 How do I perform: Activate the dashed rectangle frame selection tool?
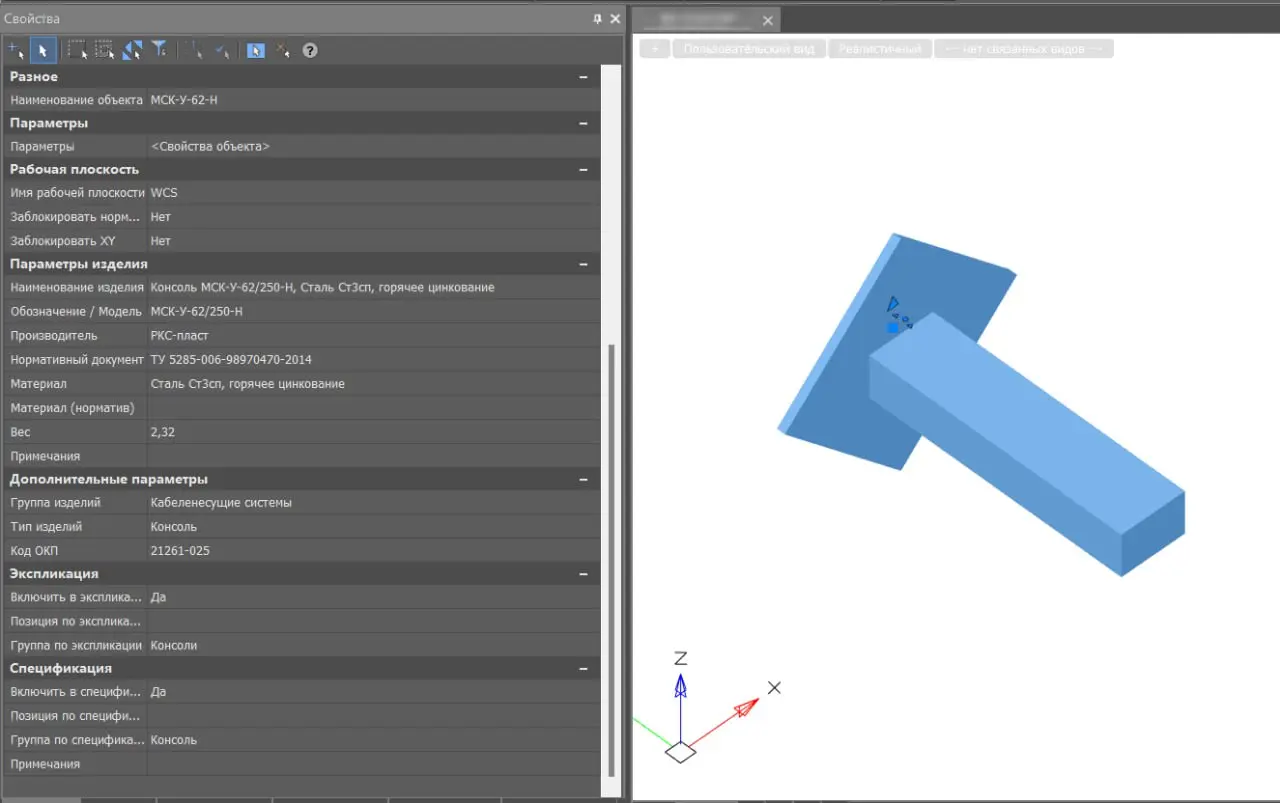[x=76, y=49]
